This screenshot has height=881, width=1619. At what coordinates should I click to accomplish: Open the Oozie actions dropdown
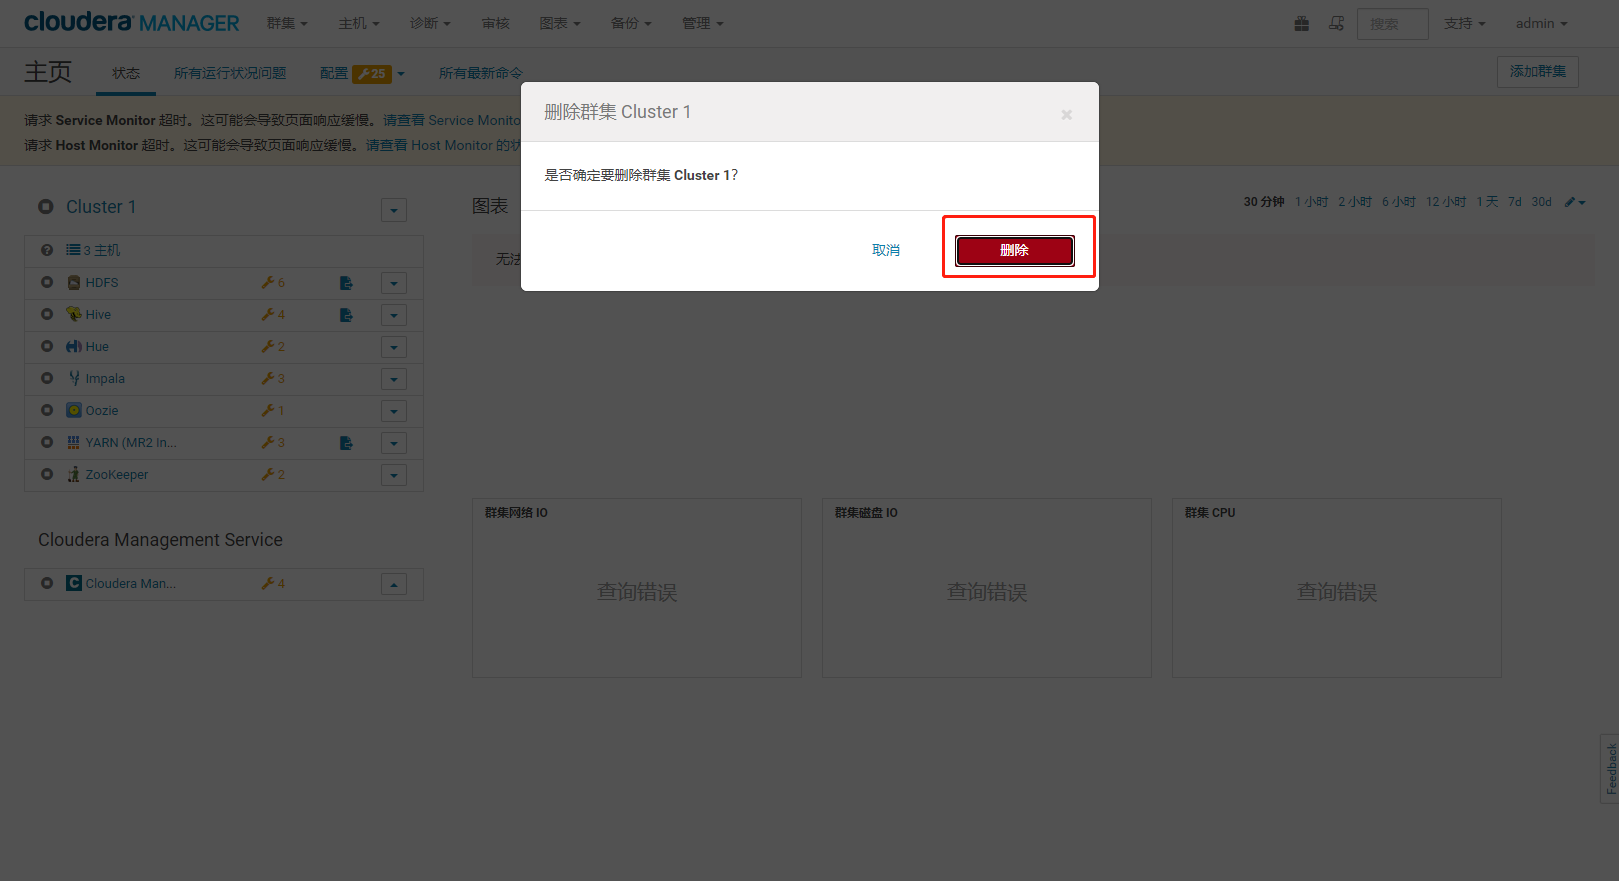[394, 411]
